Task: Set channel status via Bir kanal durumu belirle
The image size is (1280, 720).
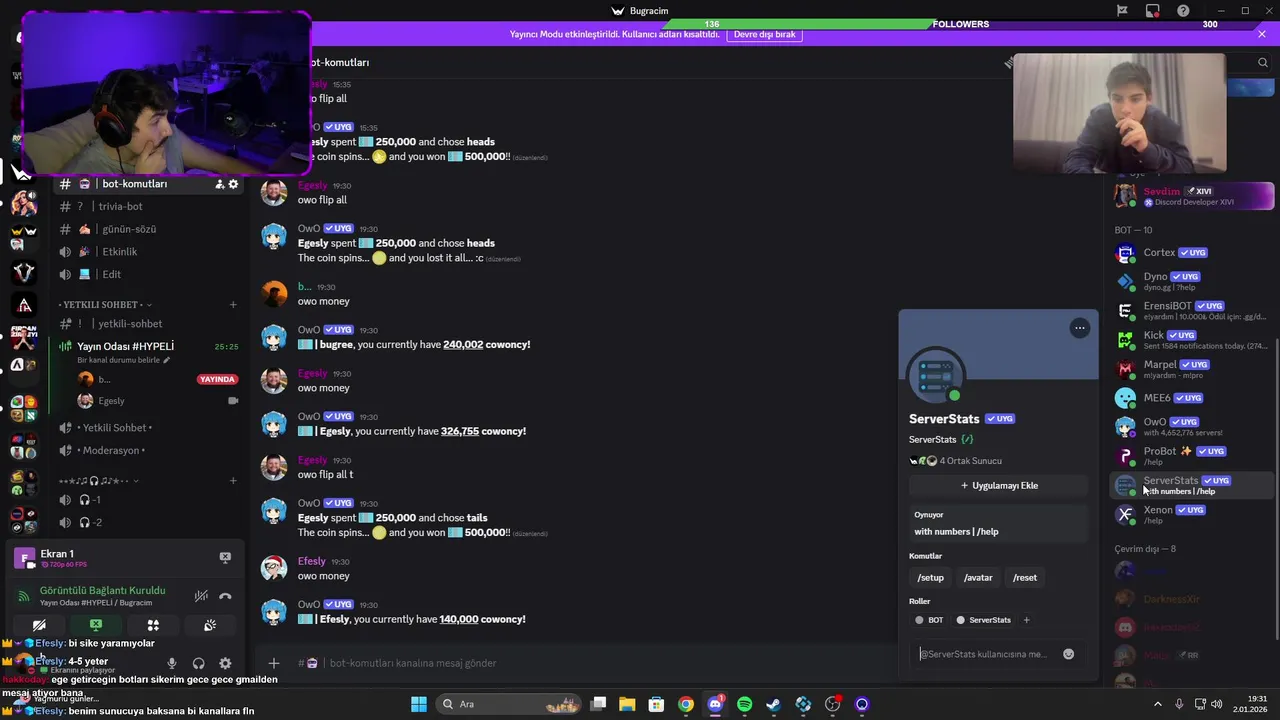Action: coord(123,360)
